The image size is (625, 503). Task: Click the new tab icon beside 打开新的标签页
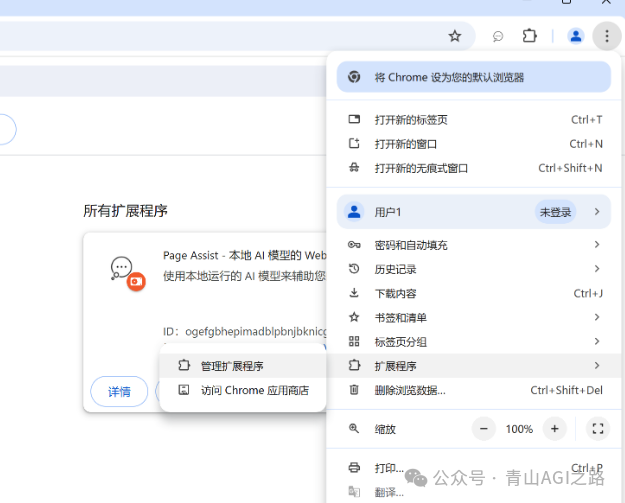click(x=354, y=119)
